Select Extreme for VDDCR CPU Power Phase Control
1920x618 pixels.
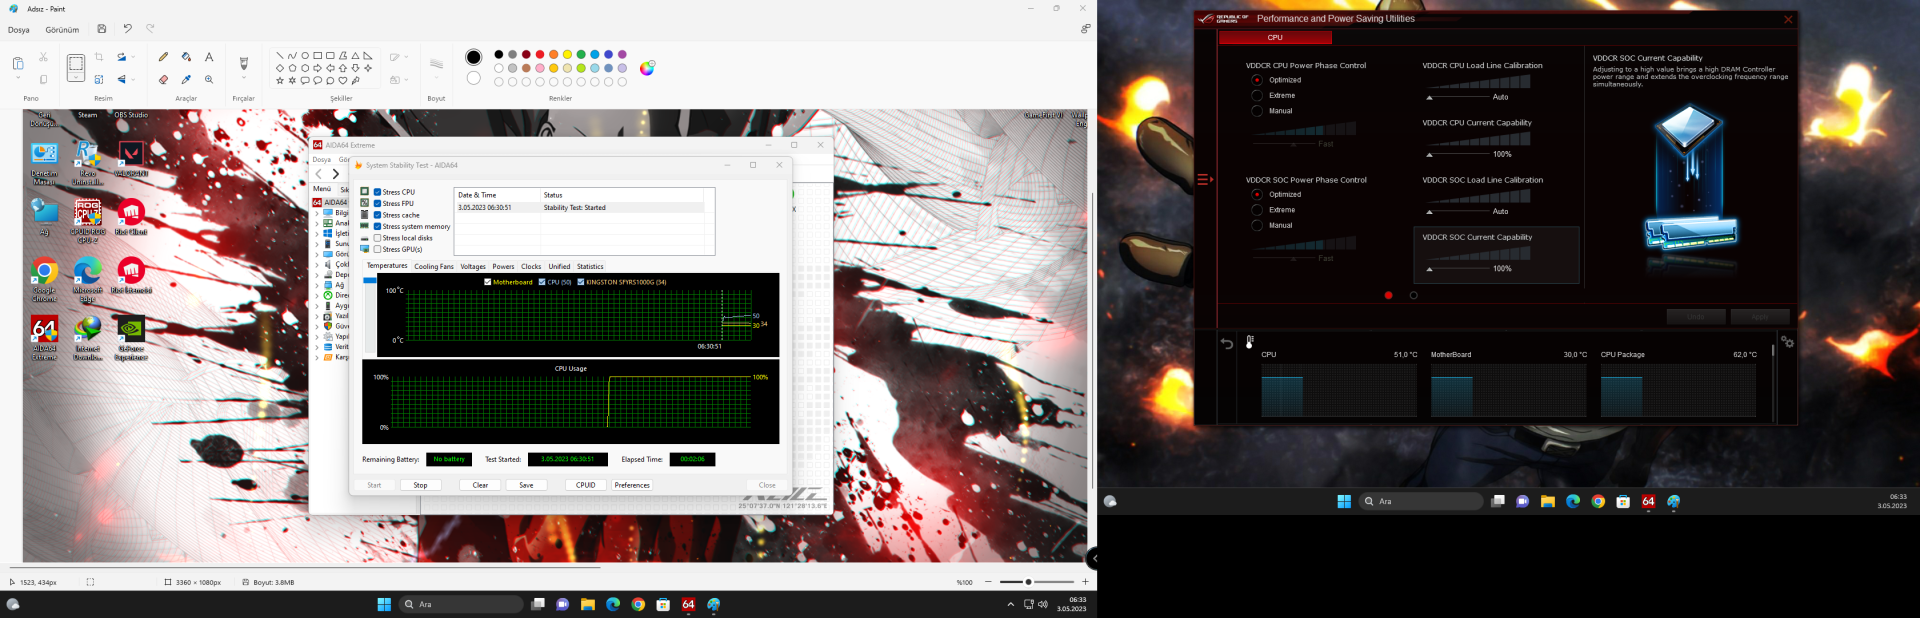1257,95
